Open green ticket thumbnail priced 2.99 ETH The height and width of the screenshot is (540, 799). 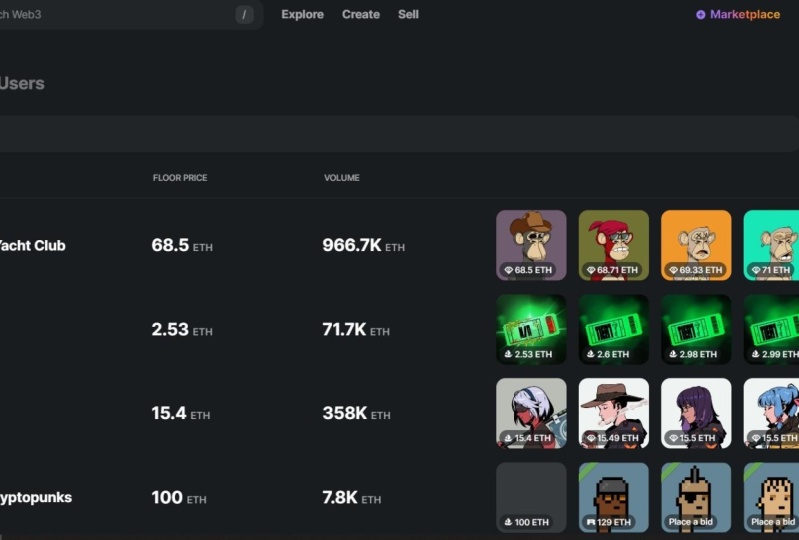pos(771,329)
